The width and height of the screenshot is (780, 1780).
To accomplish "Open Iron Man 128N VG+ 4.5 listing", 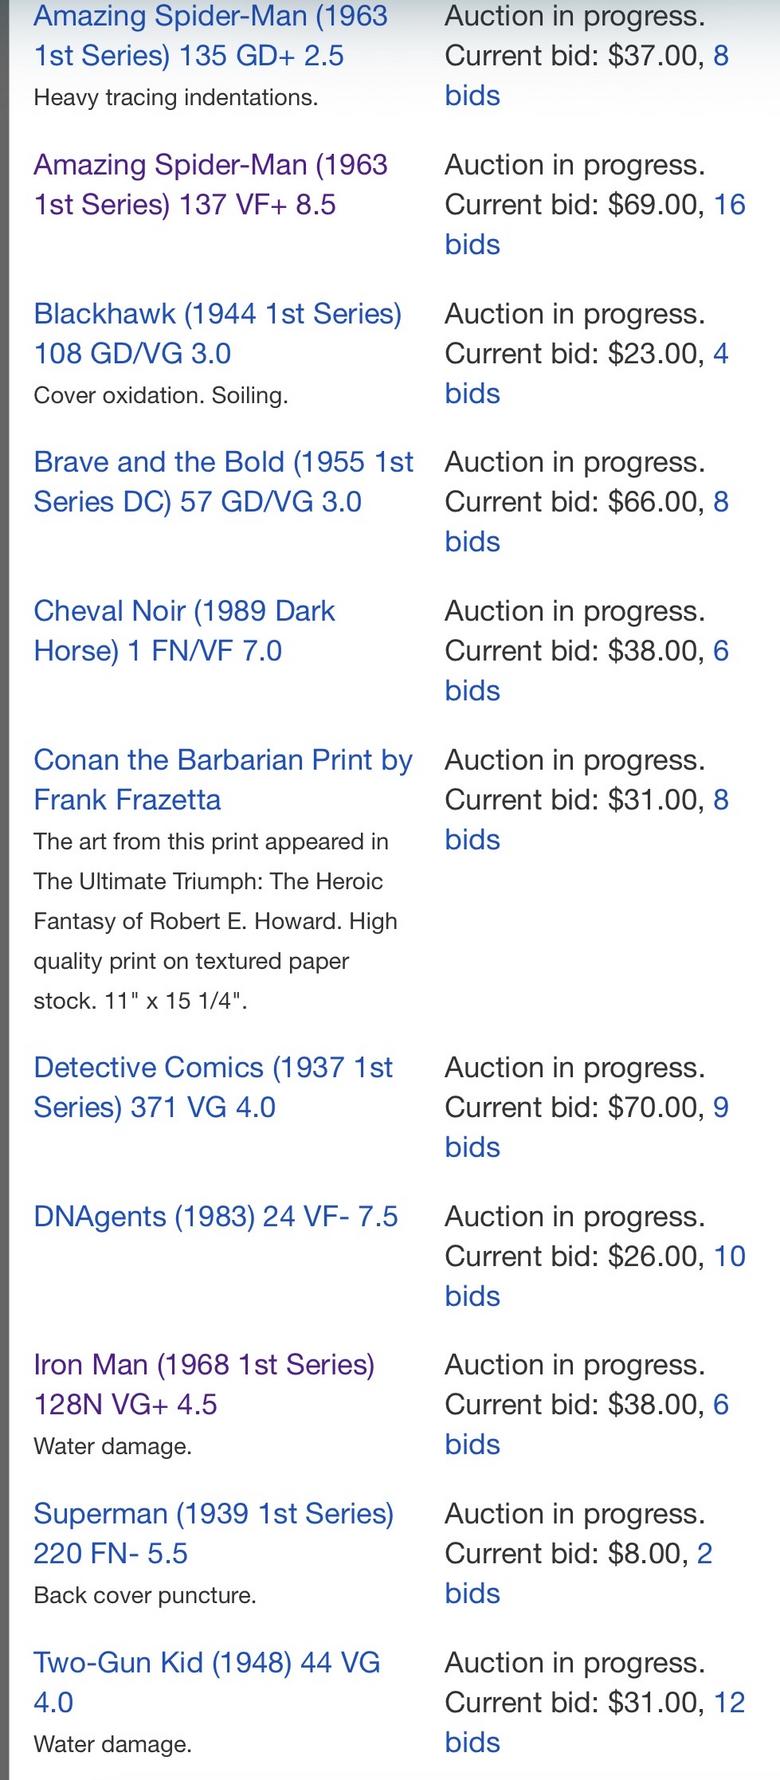I will pyautogui.click(x=204, y=1384).
